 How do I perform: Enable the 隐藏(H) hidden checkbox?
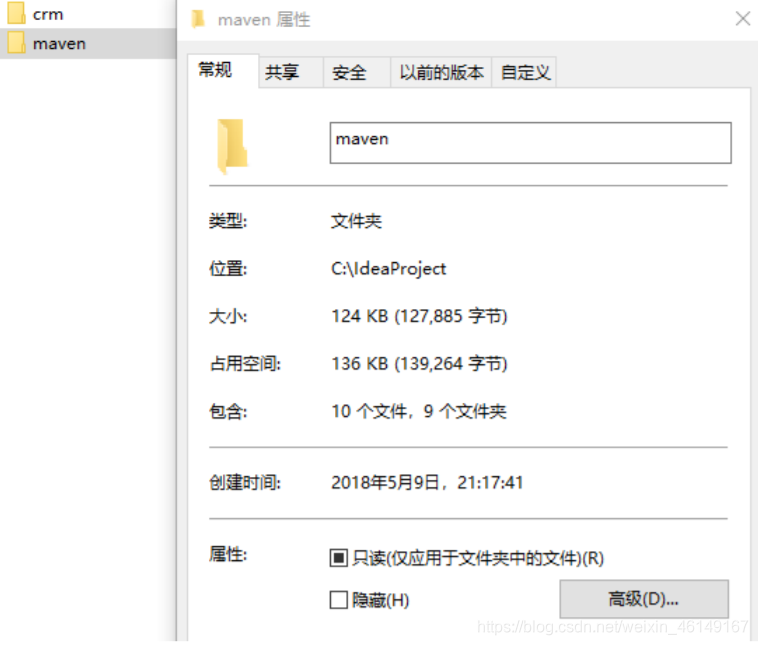click(x=338, y=600)
